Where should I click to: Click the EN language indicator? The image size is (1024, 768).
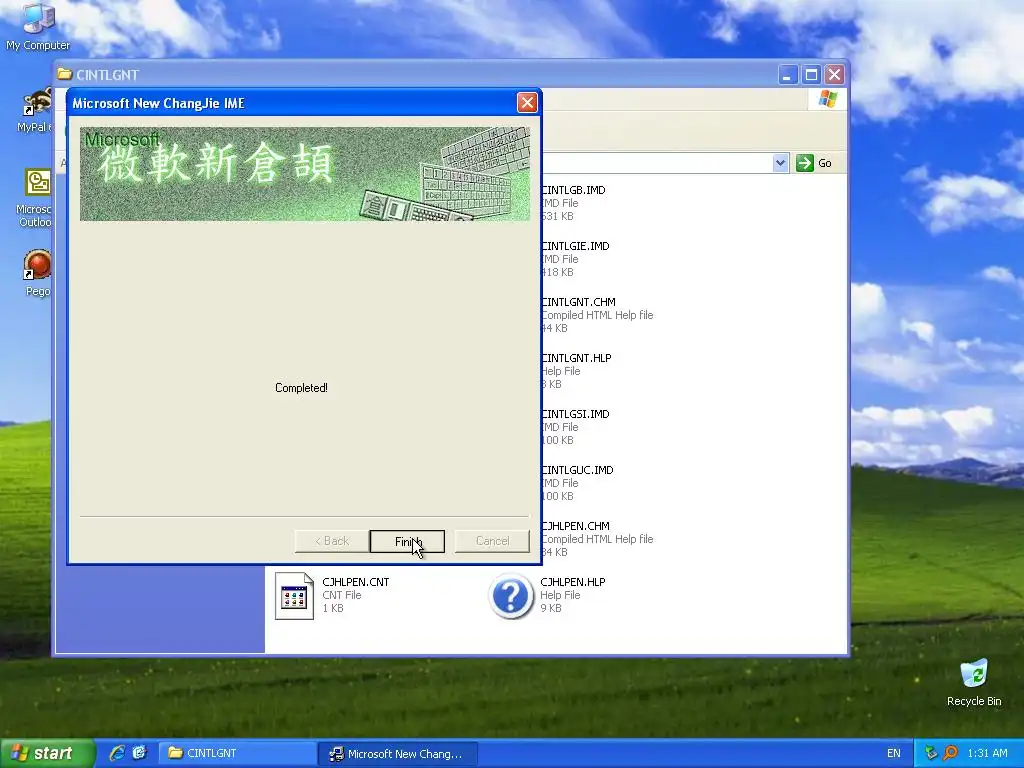point(893,753)
